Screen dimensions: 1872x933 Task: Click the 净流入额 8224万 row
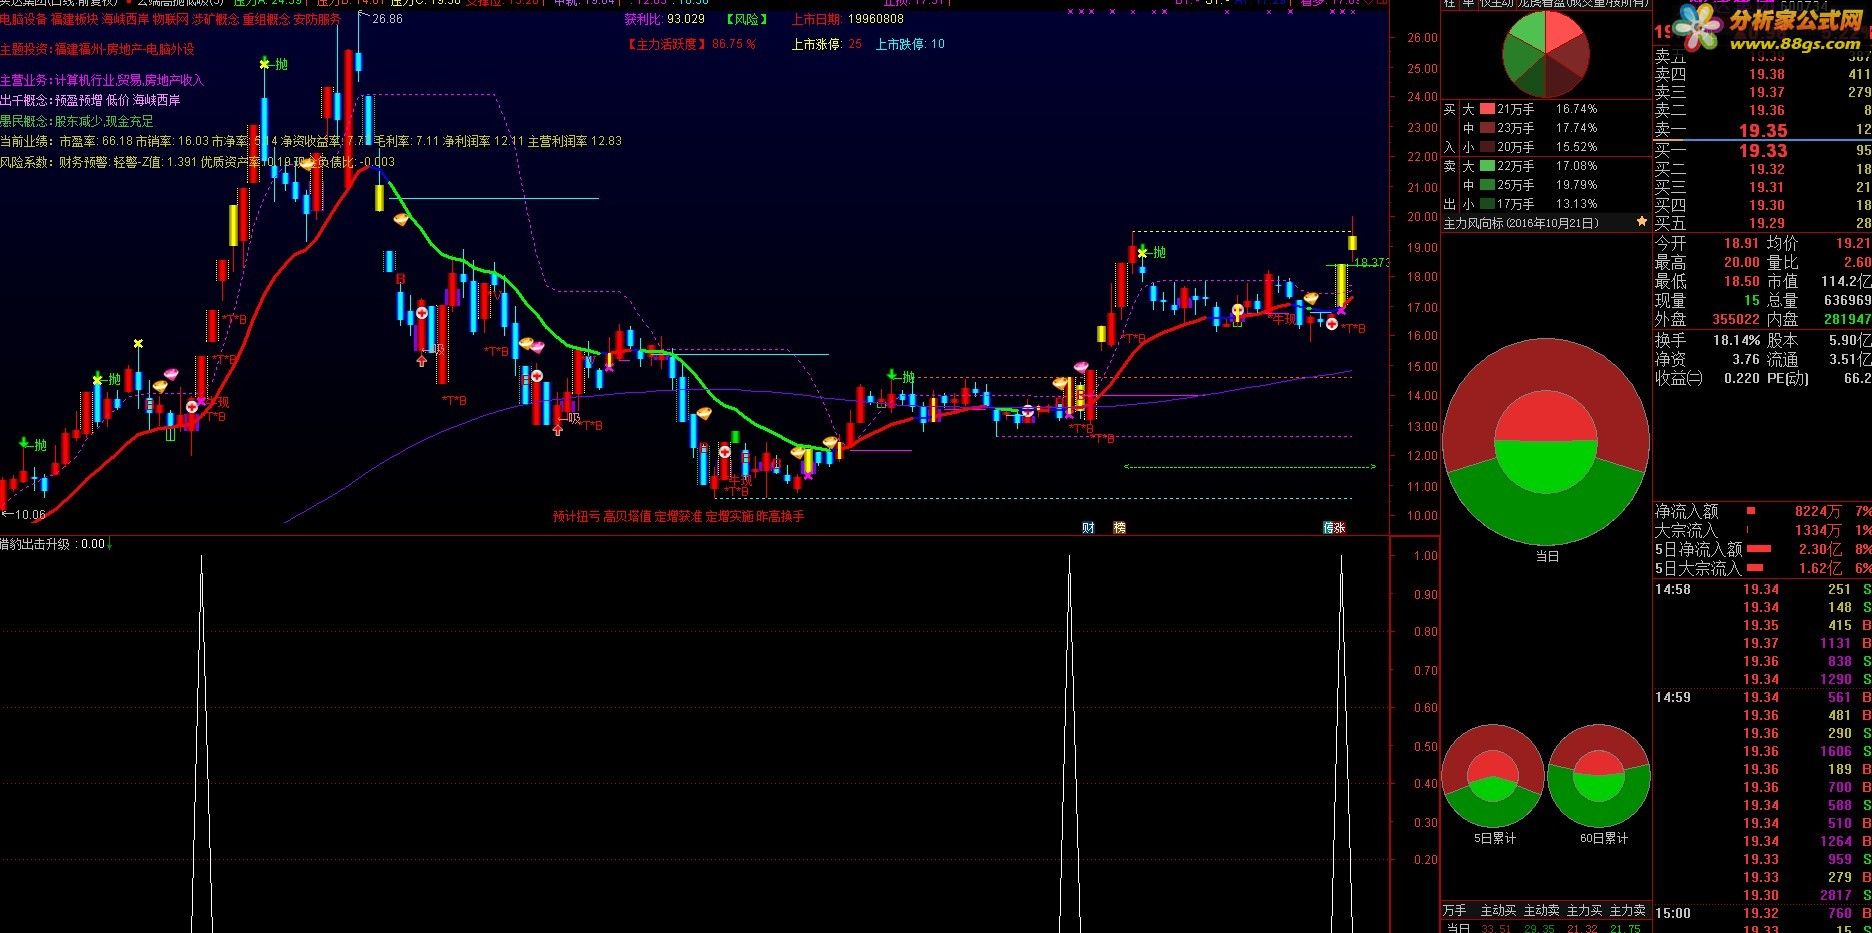click(x=1762, y=511)
